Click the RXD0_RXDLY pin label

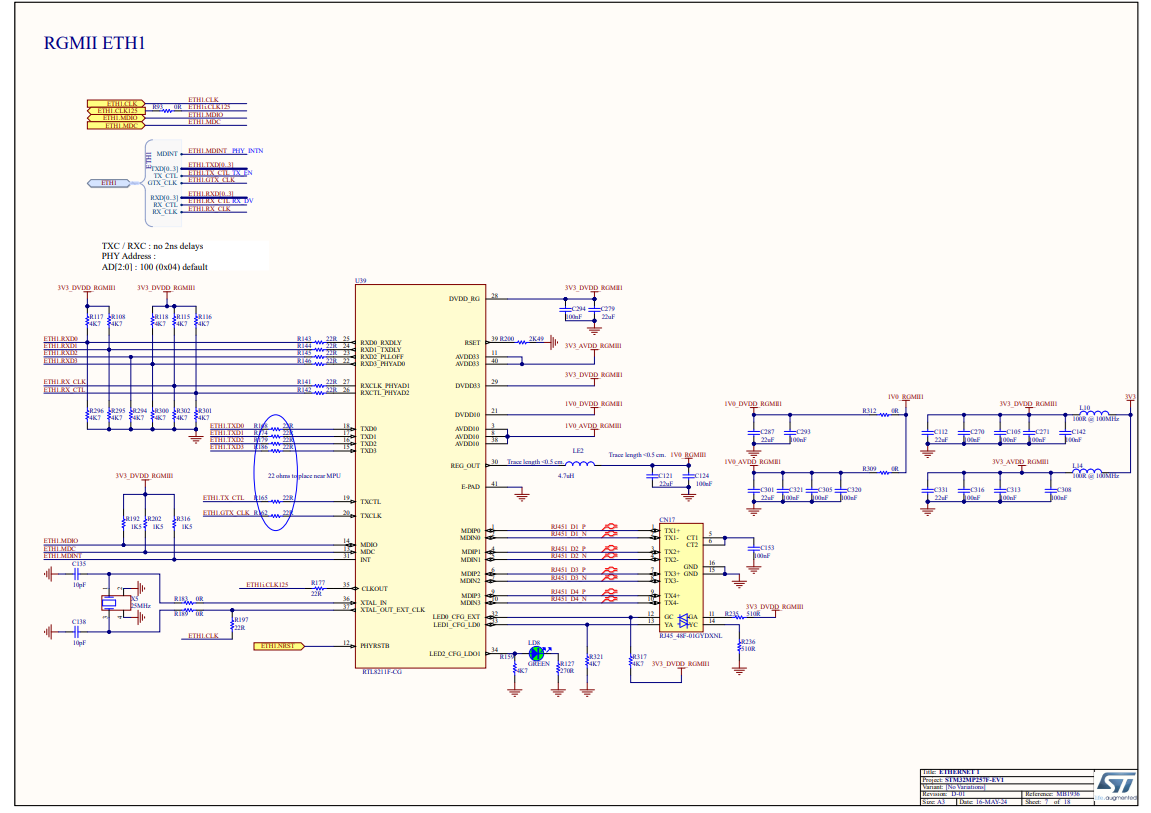[x=381, y=343]
